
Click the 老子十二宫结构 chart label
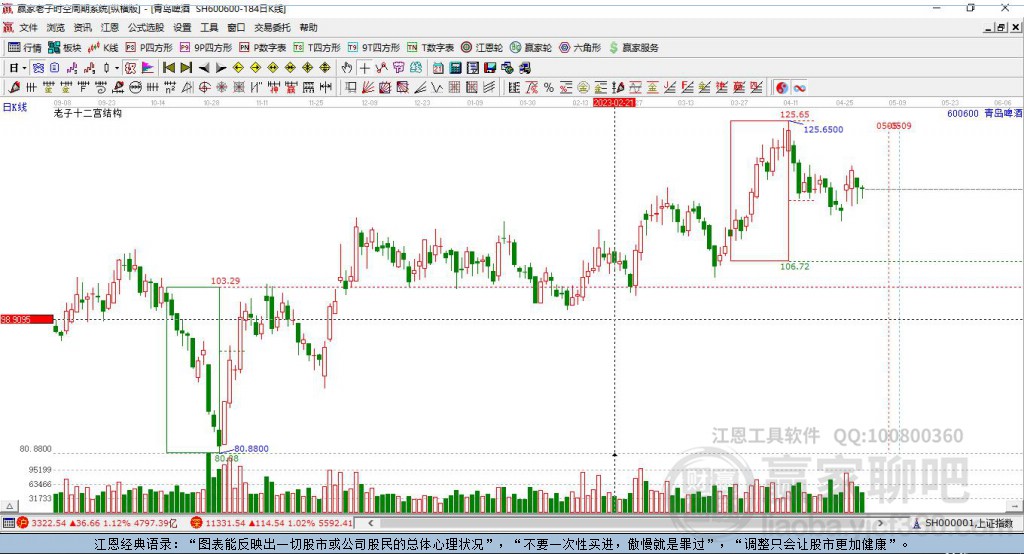(x=88, y=113)
